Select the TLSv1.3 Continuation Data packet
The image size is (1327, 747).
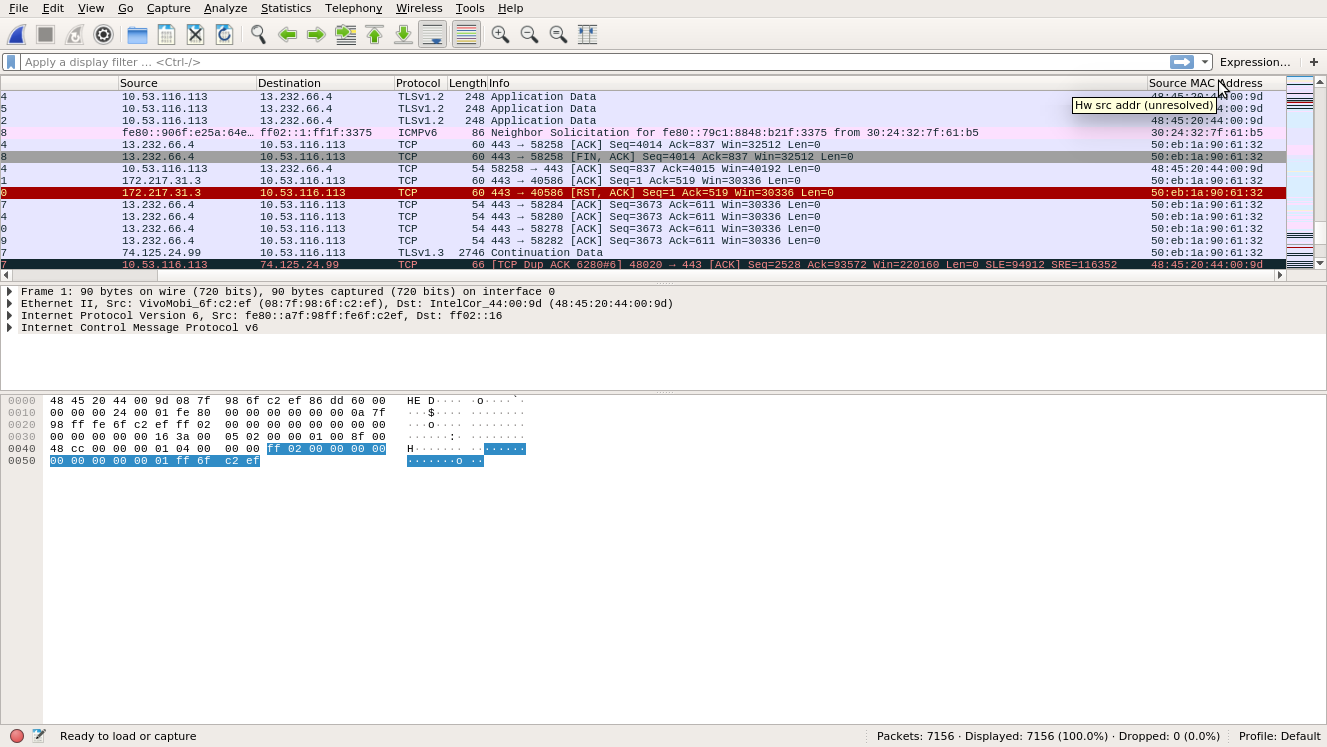[x=643, y=253]
